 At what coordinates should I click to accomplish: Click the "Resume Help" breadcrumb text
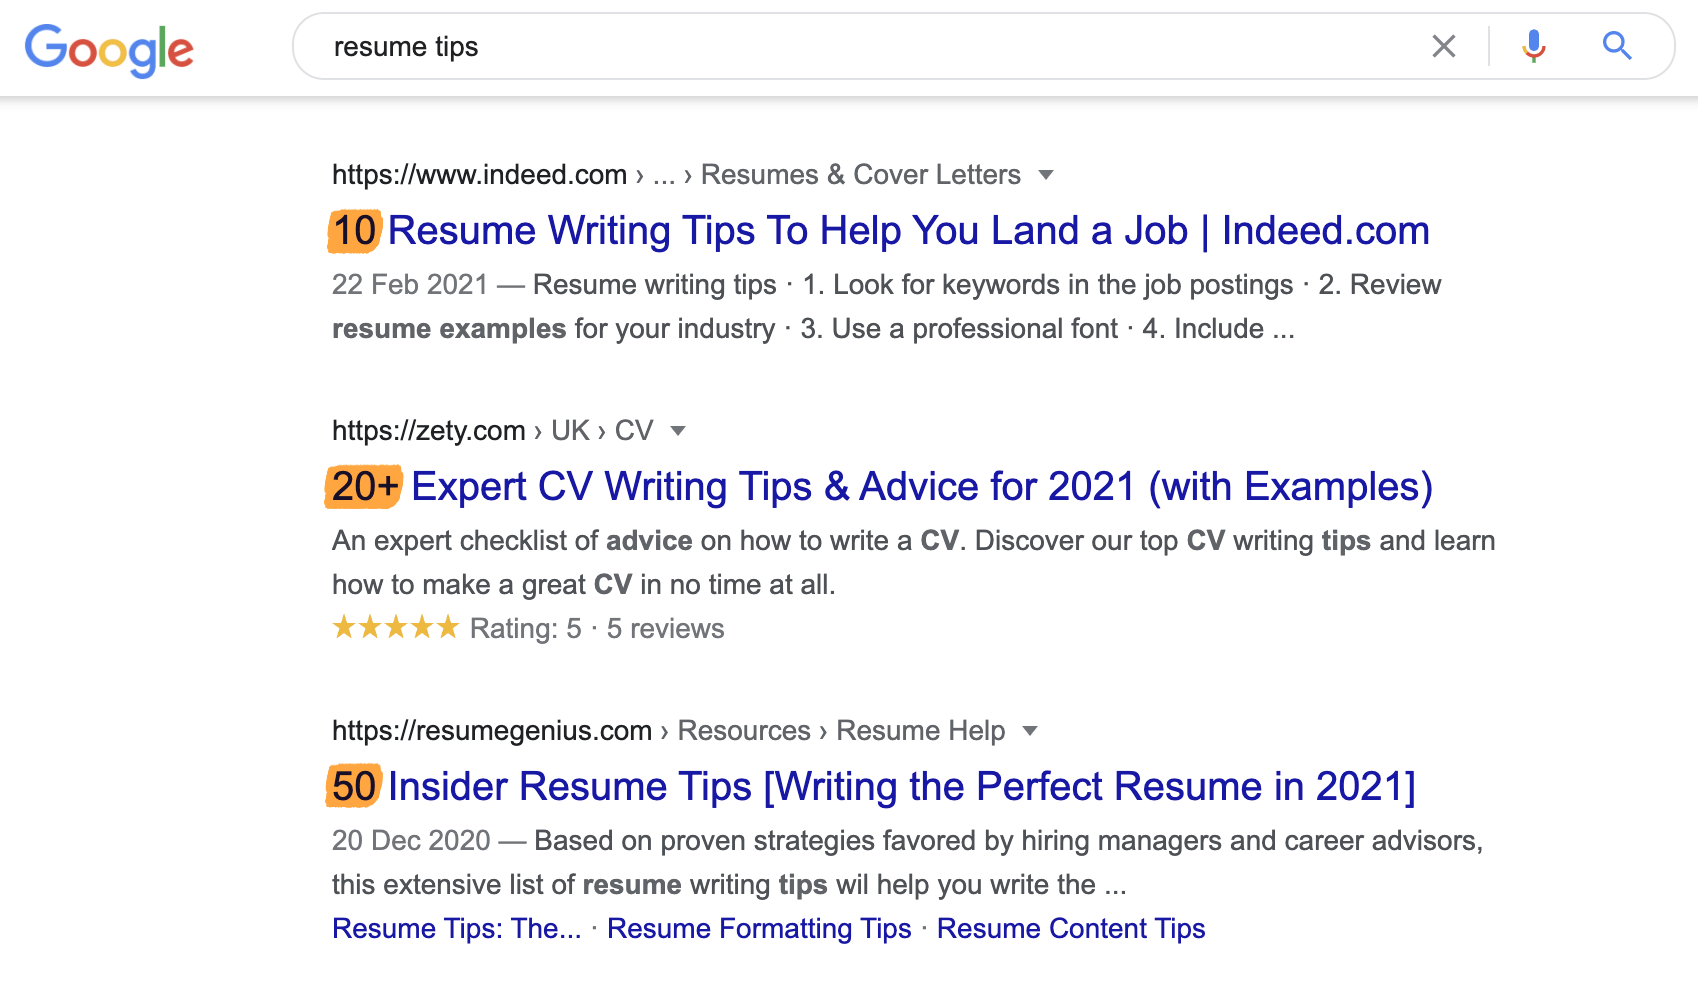click(x=920, y=731)
